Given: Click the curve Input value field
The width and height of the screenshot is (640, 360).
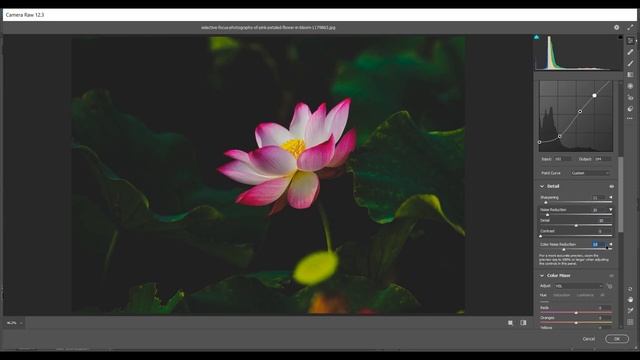Looking at the screenshot, I should tap(562, 159).
